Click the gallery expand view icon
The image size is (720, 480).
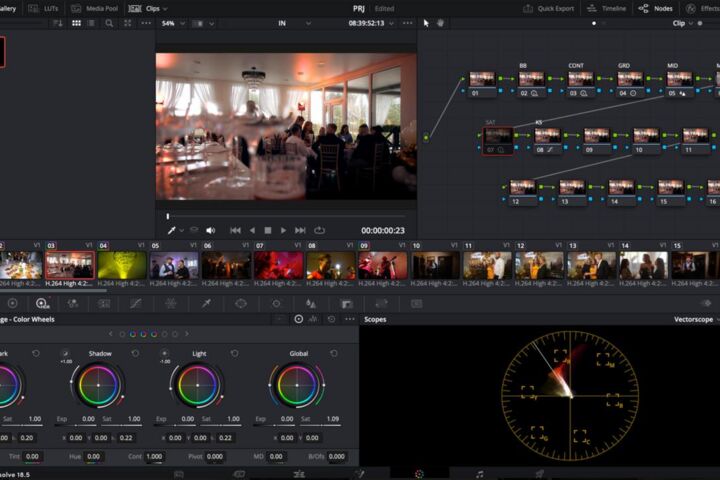(x=128, y=23)
